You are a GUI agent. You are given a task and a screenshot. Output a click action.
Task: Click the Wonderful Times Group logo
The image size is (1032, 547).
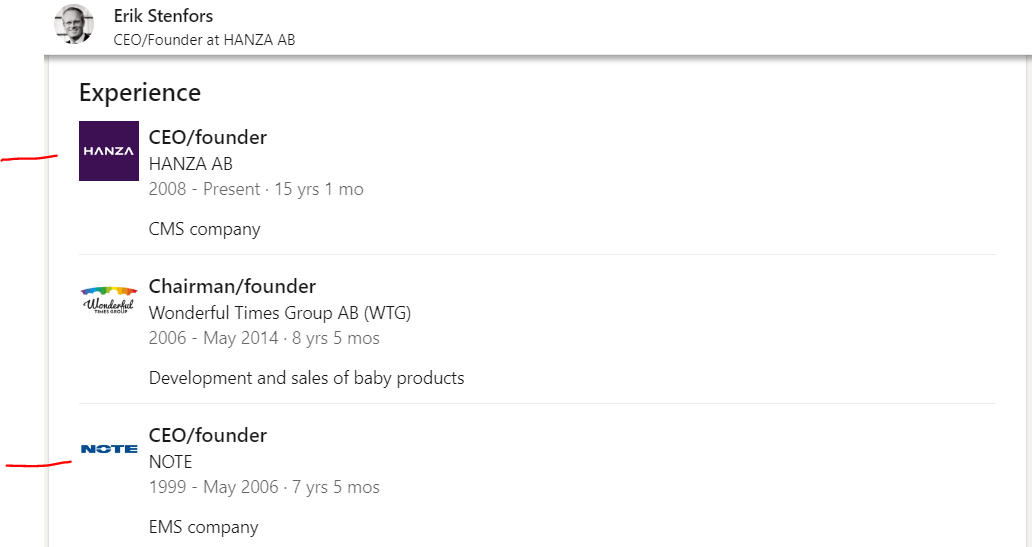pyautogui.click(x=109, y=299)
